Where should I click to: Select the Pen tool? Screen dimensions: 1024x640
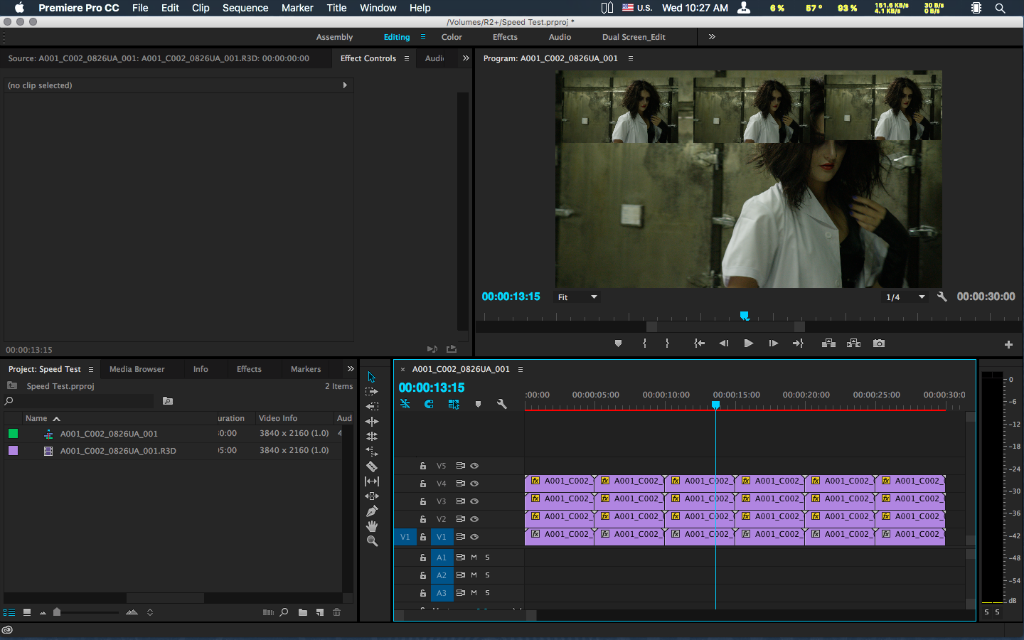(x=372, y=511)
